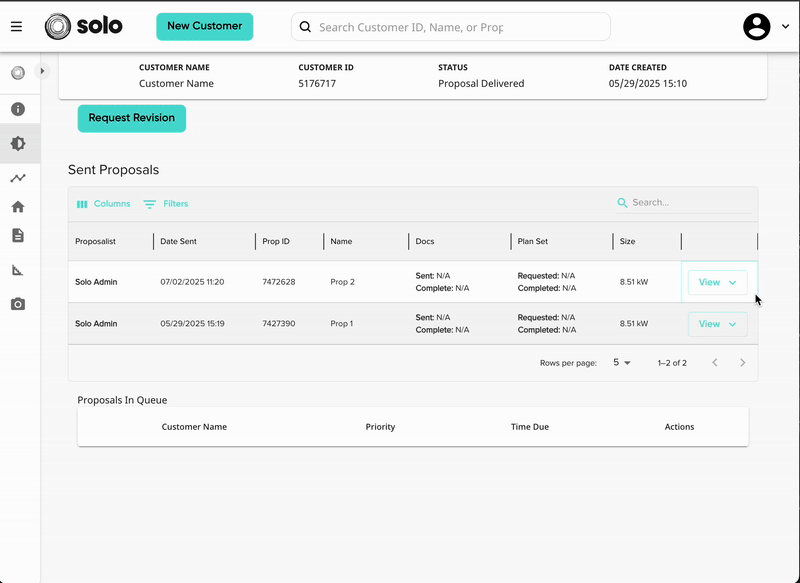Click the info icon in sidebar
The height and width of the screenshot is (583, 800).
coord(18,109)
